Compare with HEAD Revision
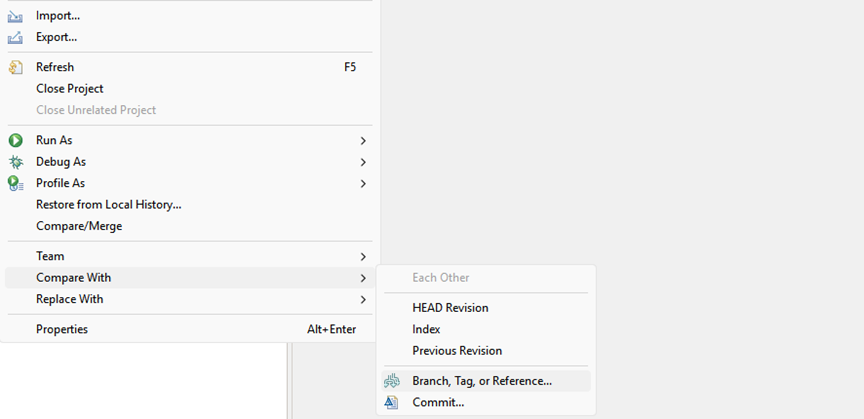This screenshot has width=864, height=419. point(450,308)
